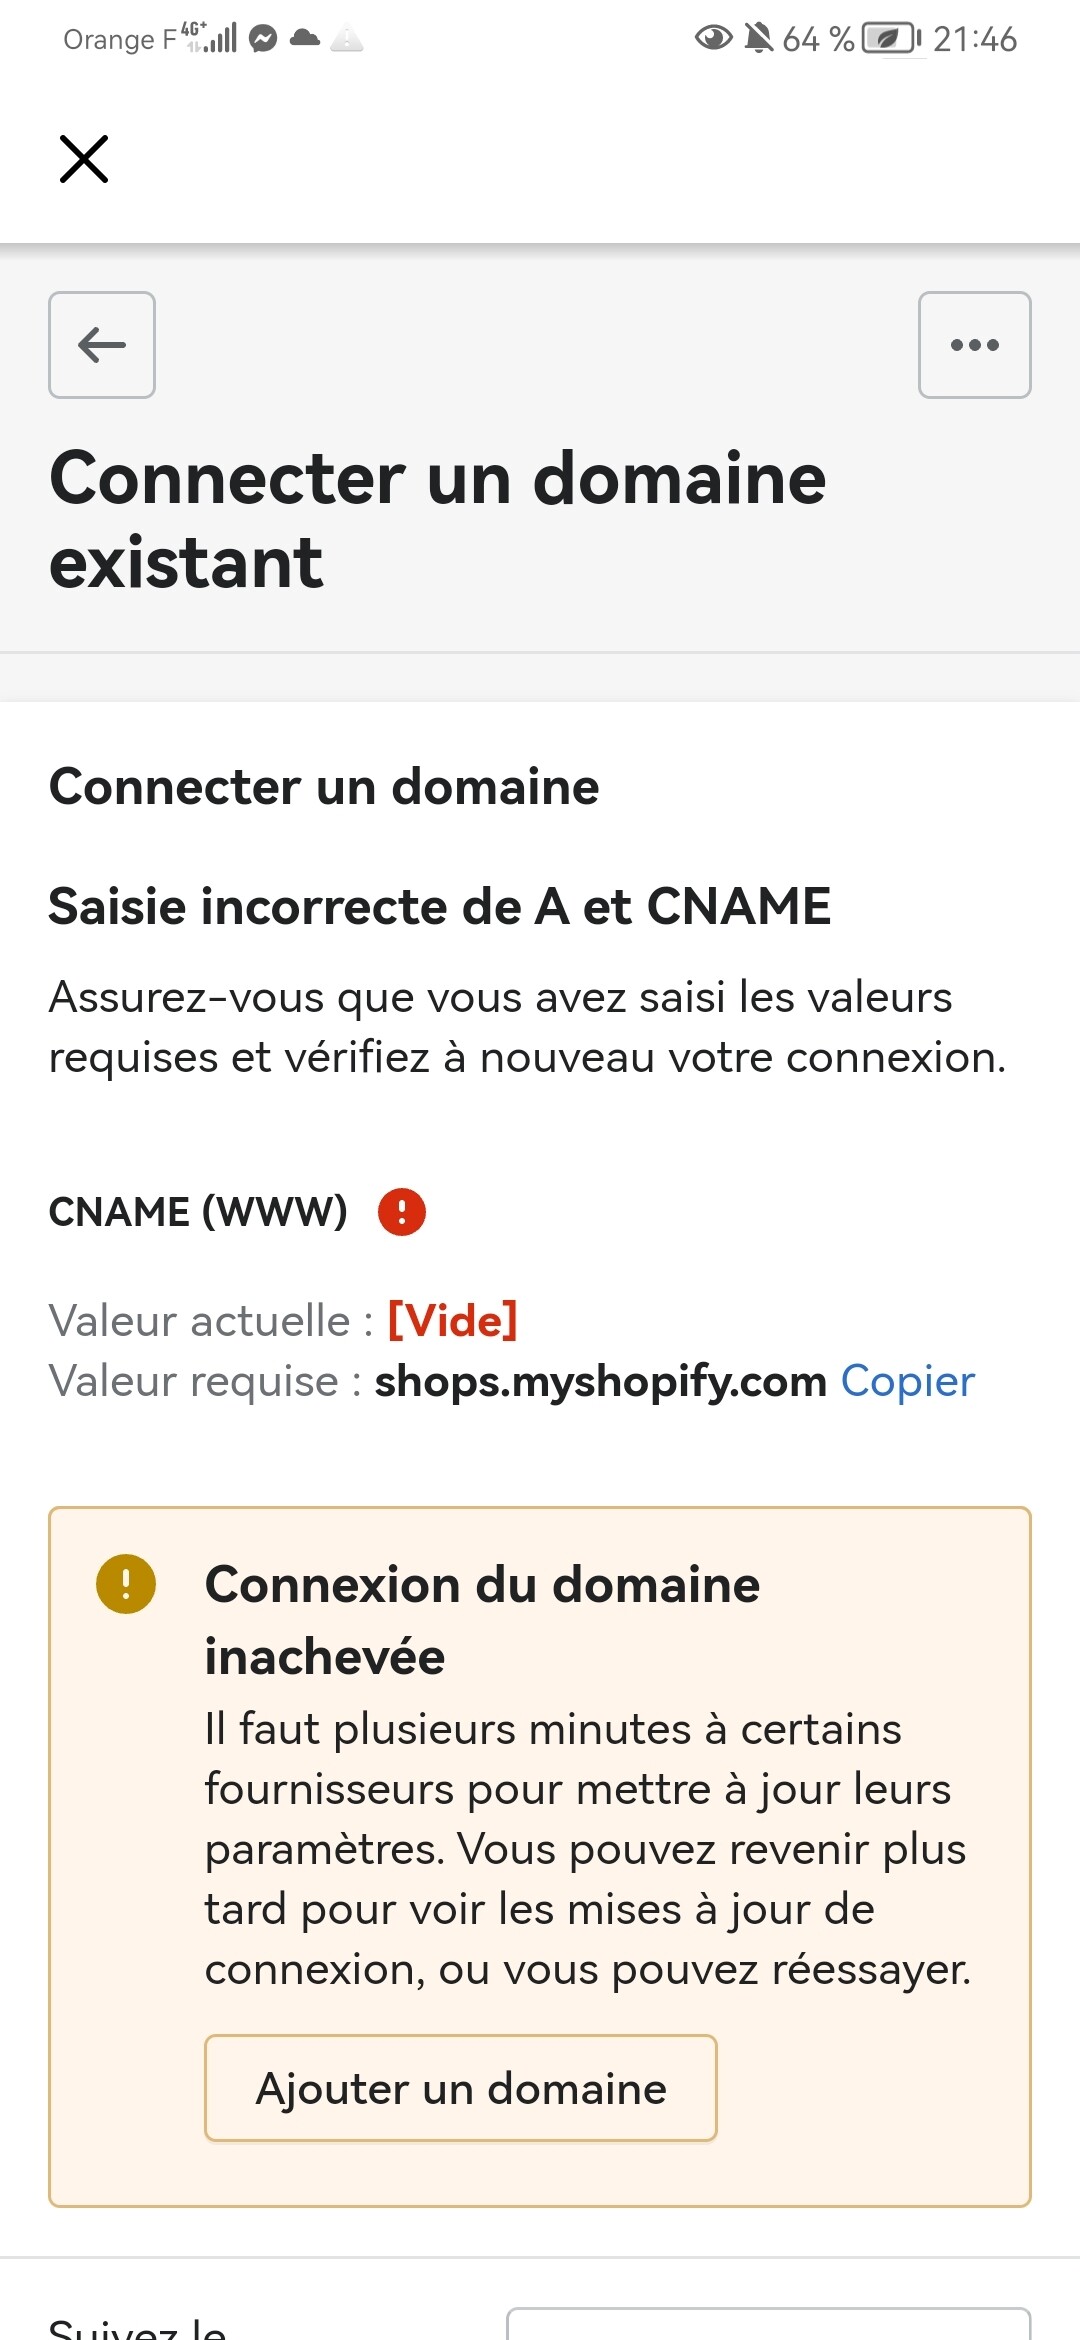Click the red CNAME error alert icon
1080x2340 pixels.
[x=402, y=1212]
